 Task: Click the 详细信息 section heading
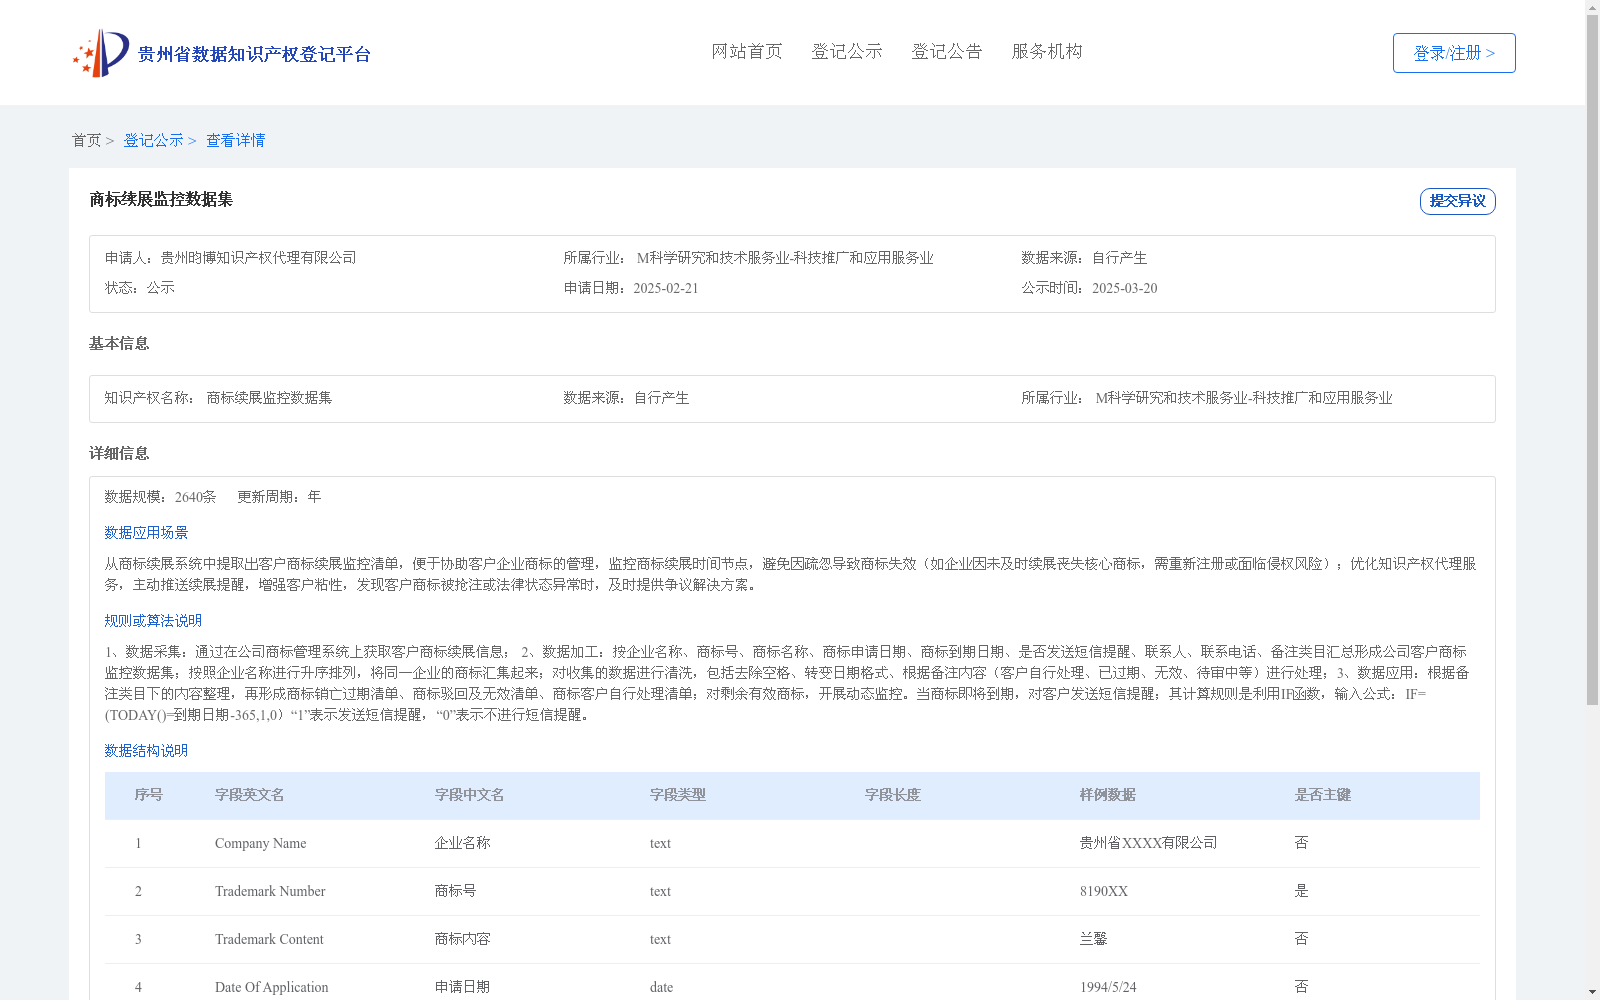click(119, 453)
